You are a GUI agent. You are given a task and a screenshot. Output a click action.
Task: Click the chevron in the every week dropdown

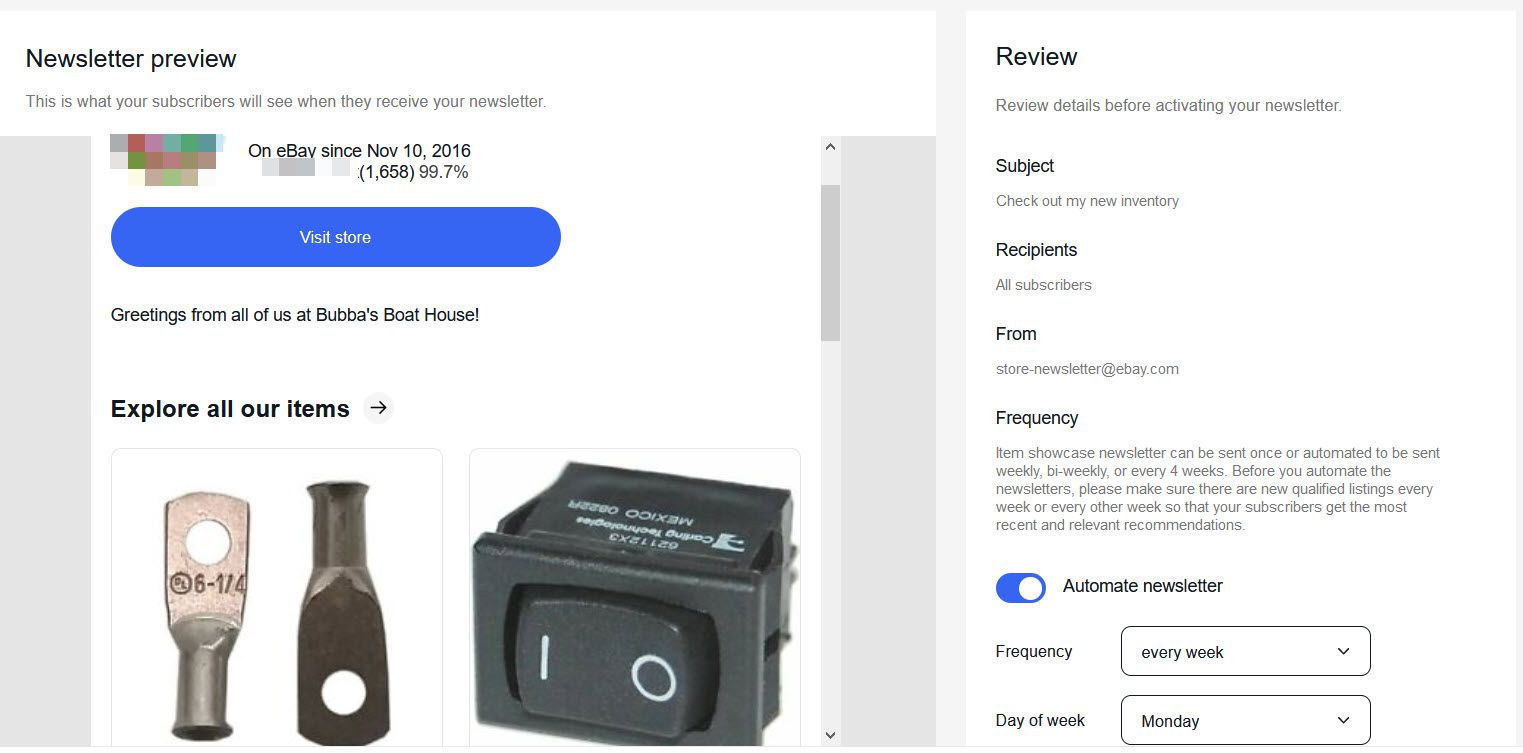[x=1343, y=652]
